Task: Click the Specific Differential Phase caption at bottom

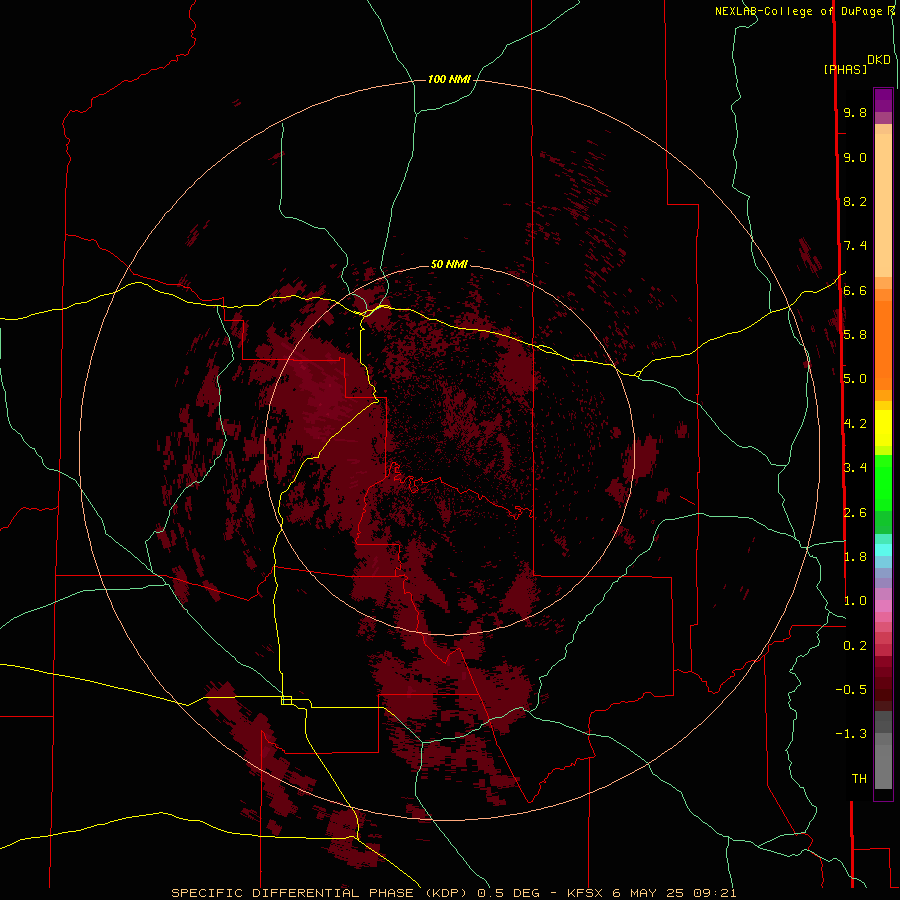Action: (x=453, y=893)
